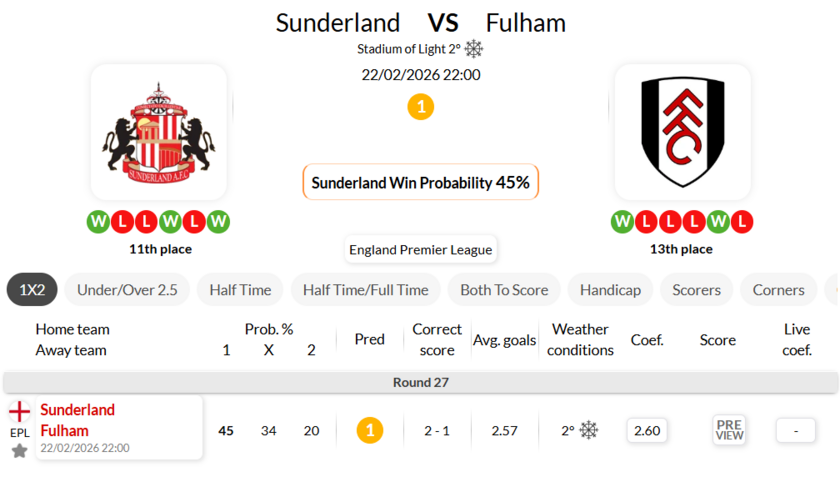Click Fulham's last red L form badge
The width and height of the screenshot is (840, 477).
pyautogui.click(x=742, y=222)
